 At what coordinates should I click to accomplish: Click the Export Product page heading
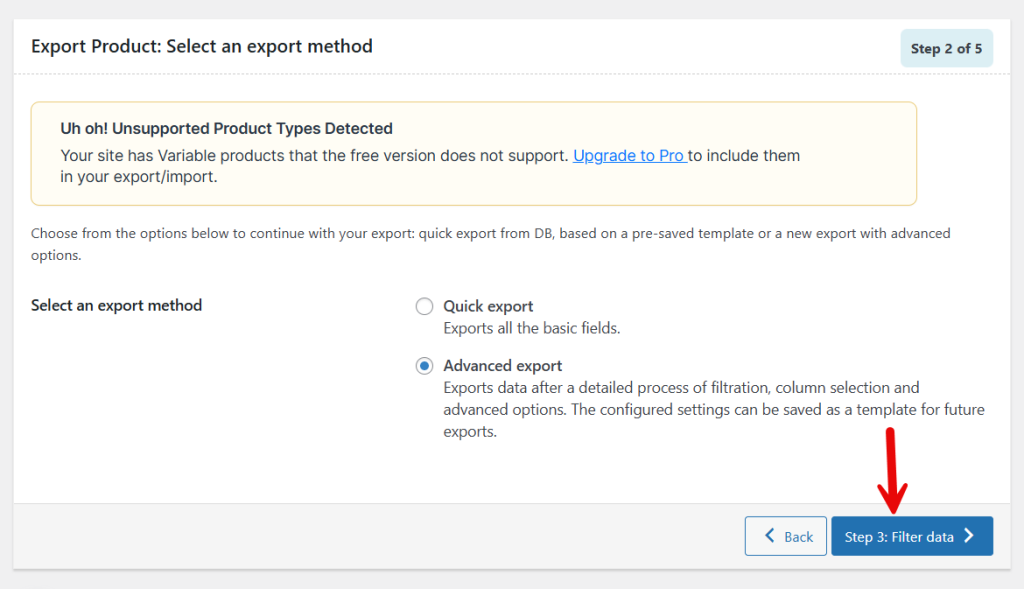tap(201, 46)
